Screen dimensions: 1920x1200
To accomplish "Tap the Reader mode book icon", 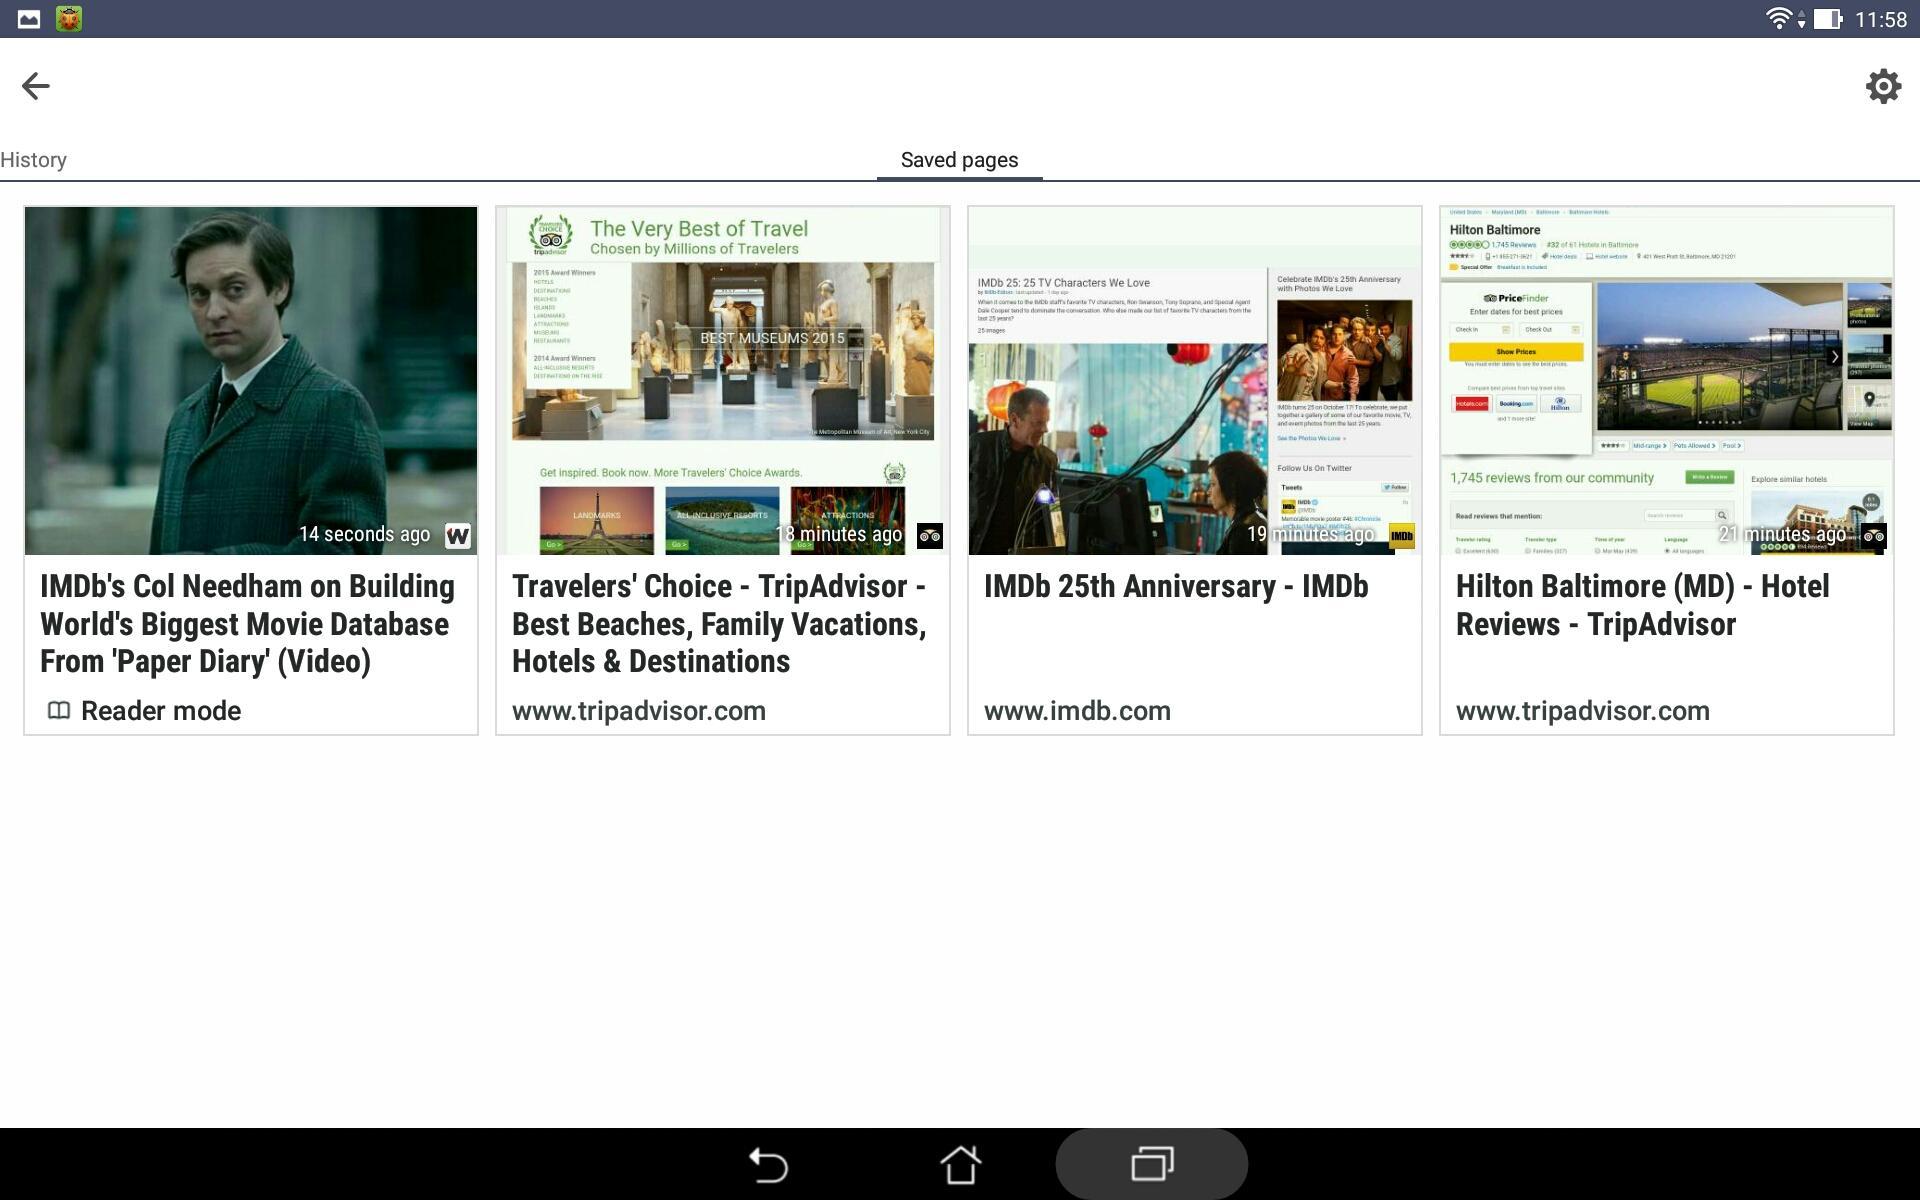I will click(59, 711).
